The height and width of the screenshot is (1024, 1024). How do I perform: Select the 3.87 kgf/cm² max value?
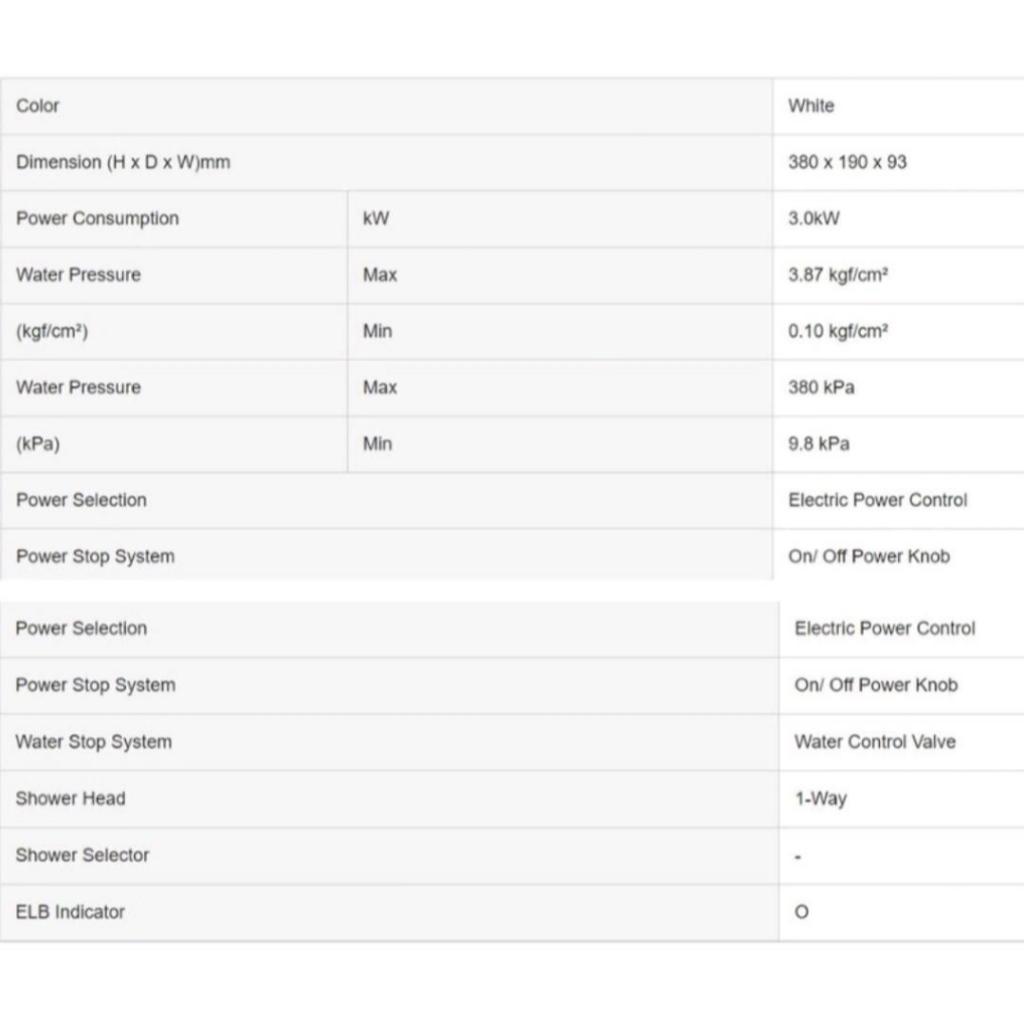(x=838, y=274)
